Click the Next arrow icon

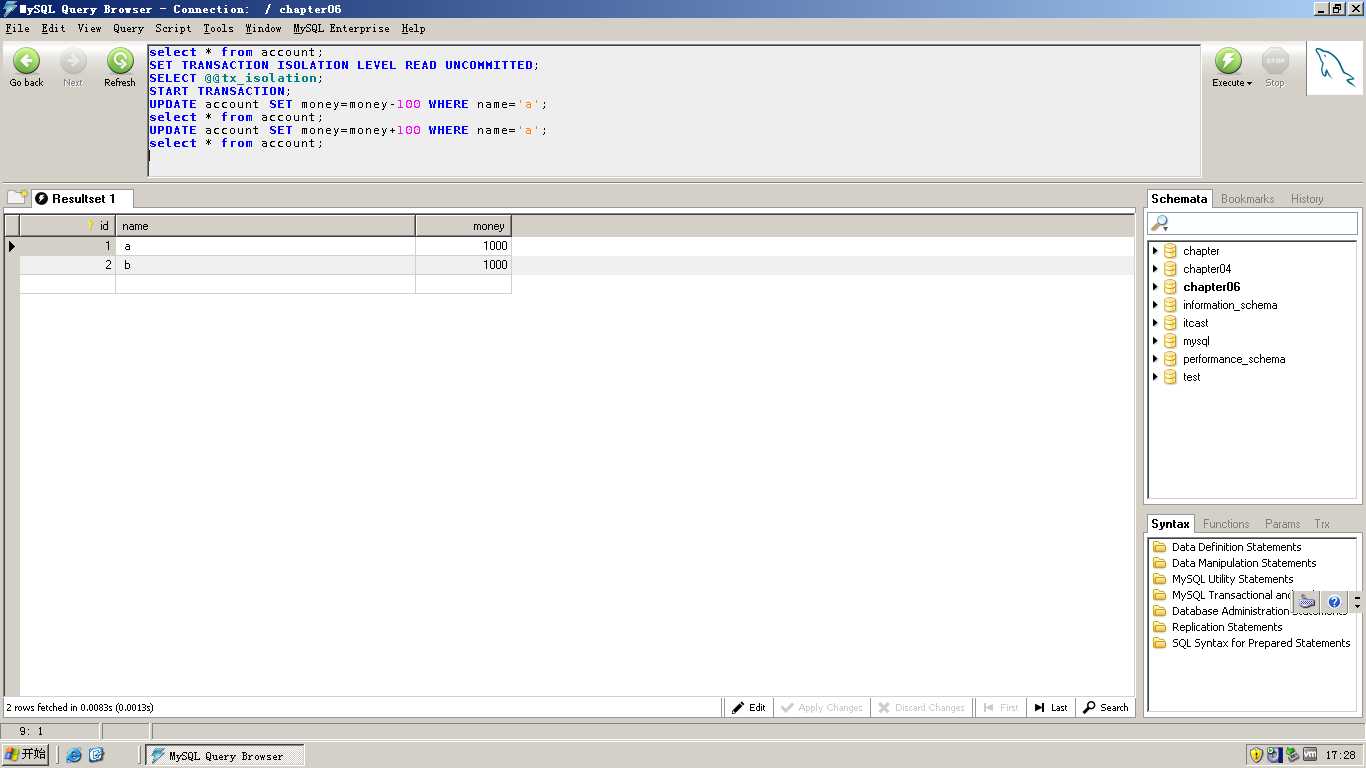point(73,61)
